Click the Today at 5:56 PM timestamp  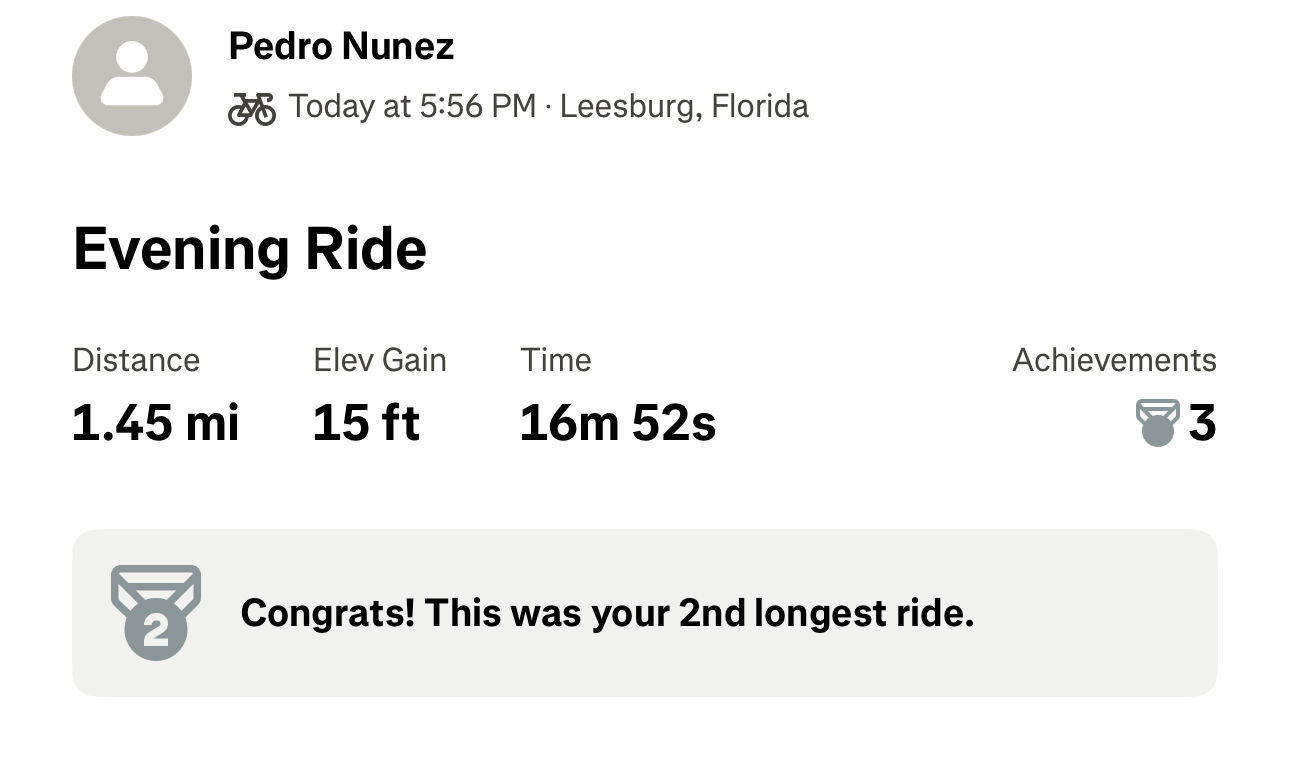(413, 106)
